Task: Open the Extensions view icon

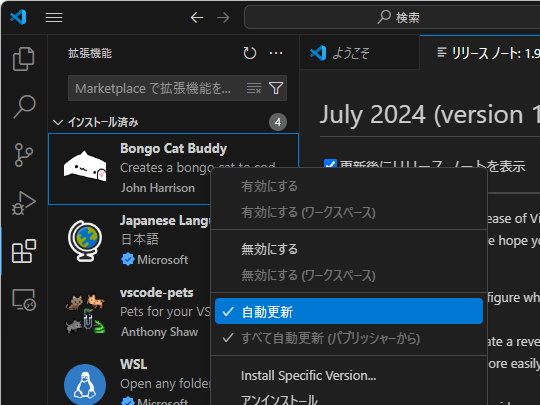Action: point(23,251)
